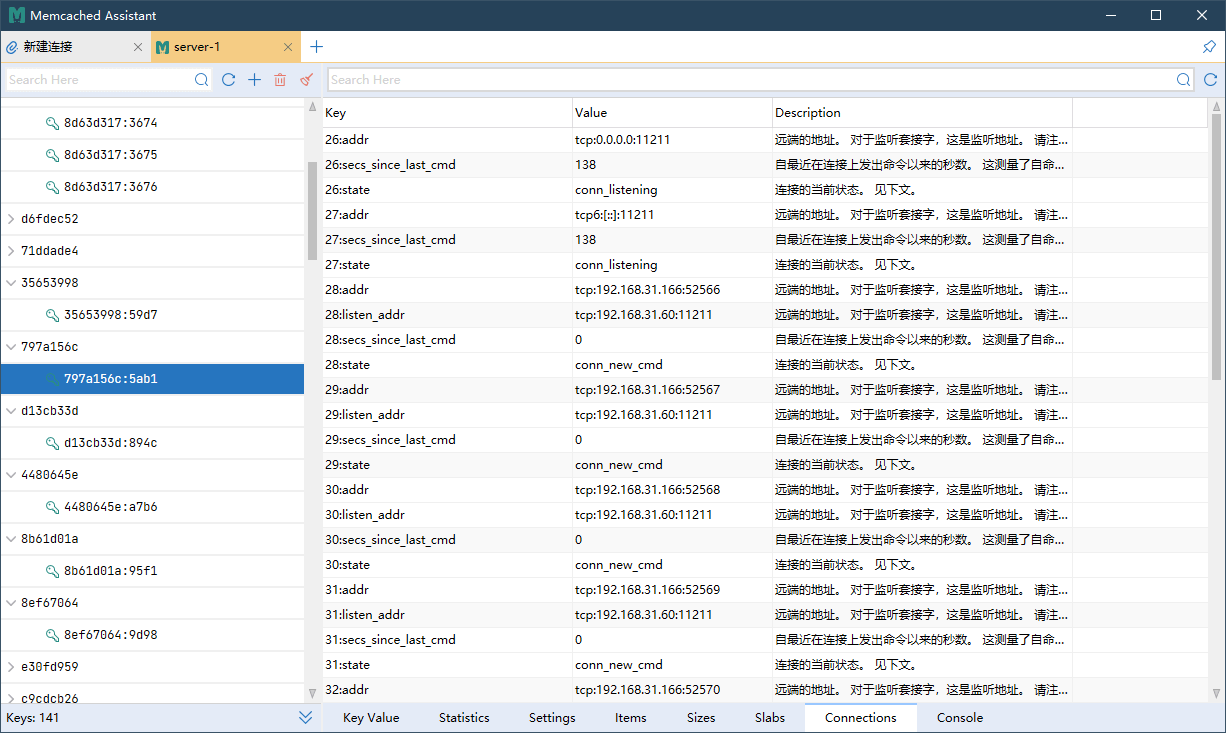This screenshot has height=733, width=1226.
Task: Click the 27:state key cell
Action: pos(448,265)
